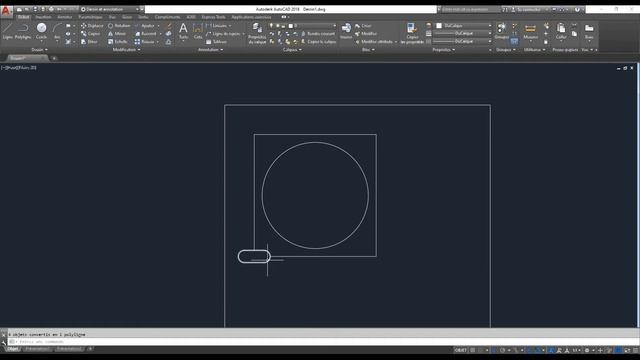The width and height of the screenshot is (640, 360).
Task: Click the Copier tool in Modification panel
Action: pyautogui.click(x=91, y=34)
